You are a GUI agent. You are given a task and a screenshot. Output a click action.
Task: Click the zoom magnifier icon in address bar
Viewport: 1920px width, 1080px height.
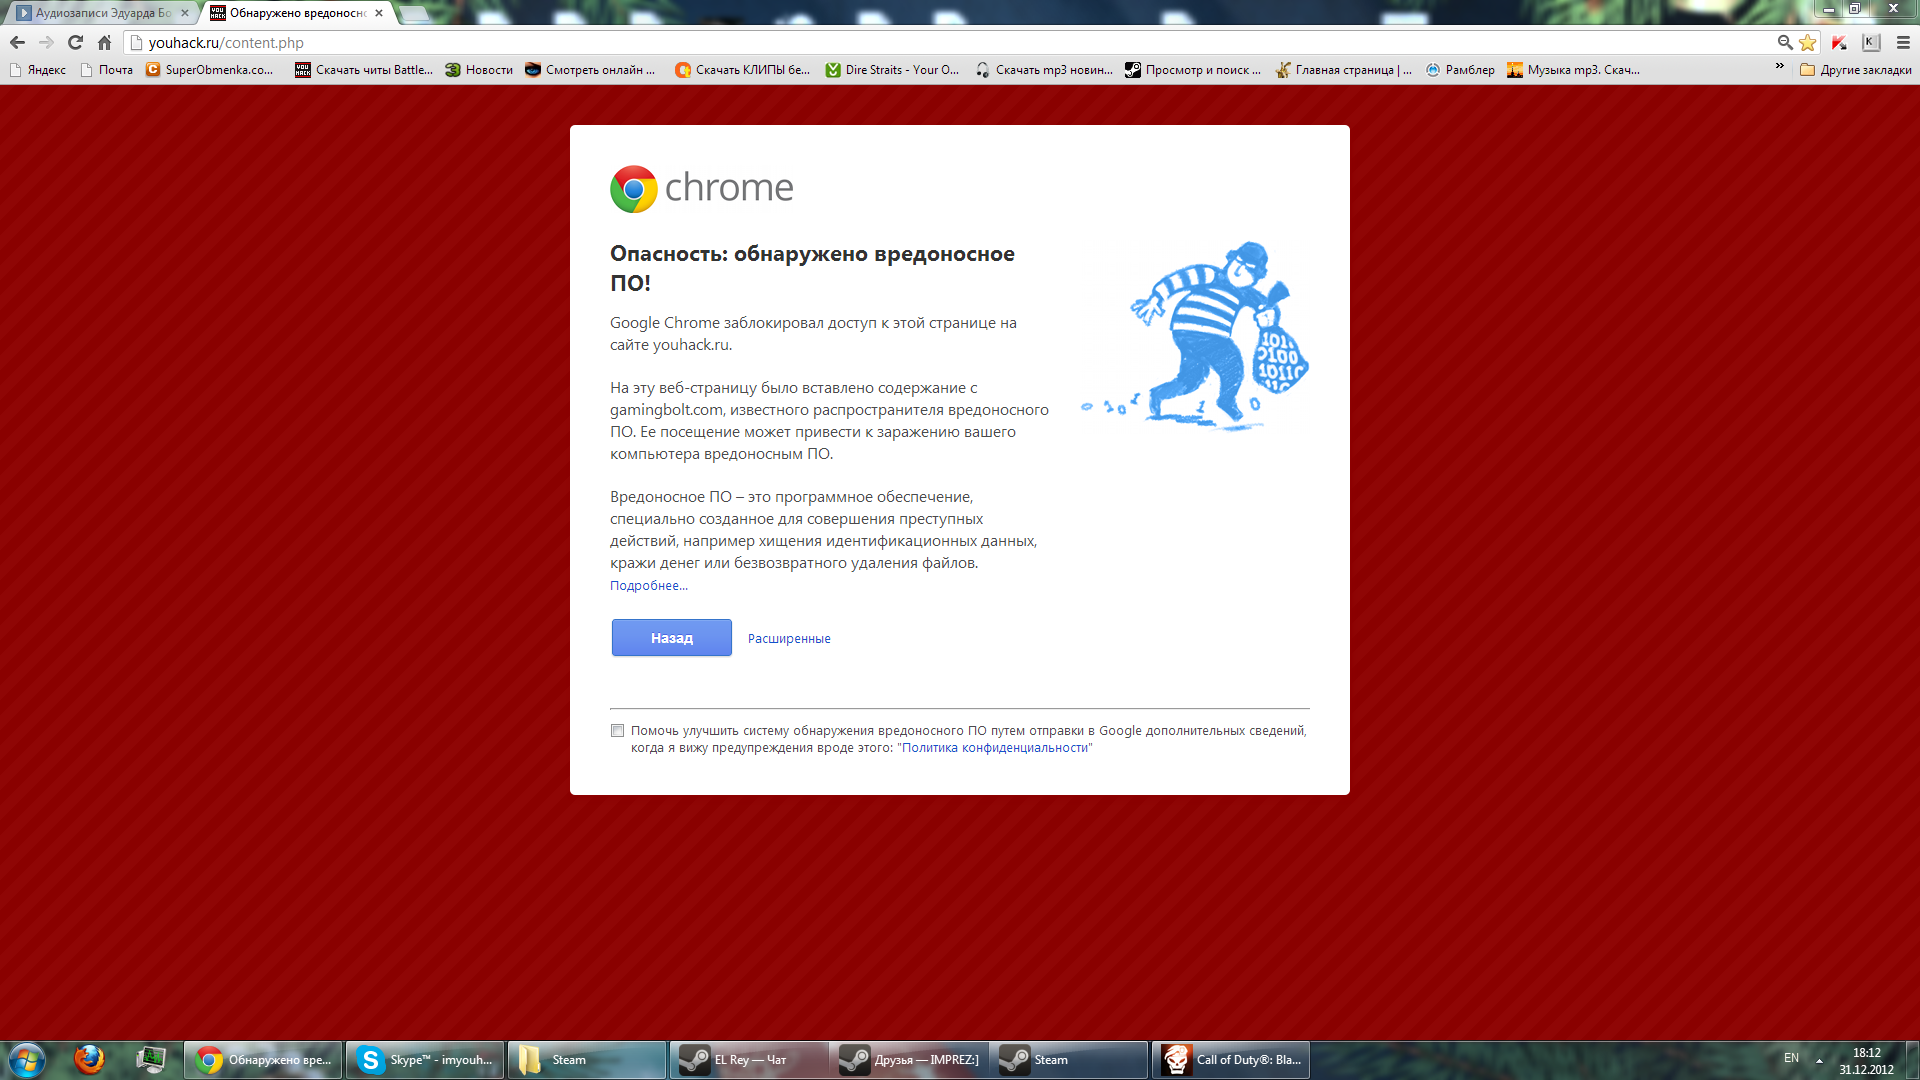coord(1784,42)
